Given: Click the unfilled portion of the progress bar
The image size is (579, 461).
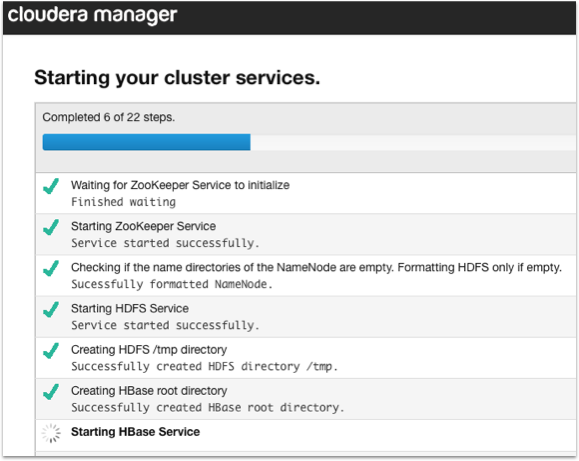Looking at the screenshot, I should pos(413,142).
